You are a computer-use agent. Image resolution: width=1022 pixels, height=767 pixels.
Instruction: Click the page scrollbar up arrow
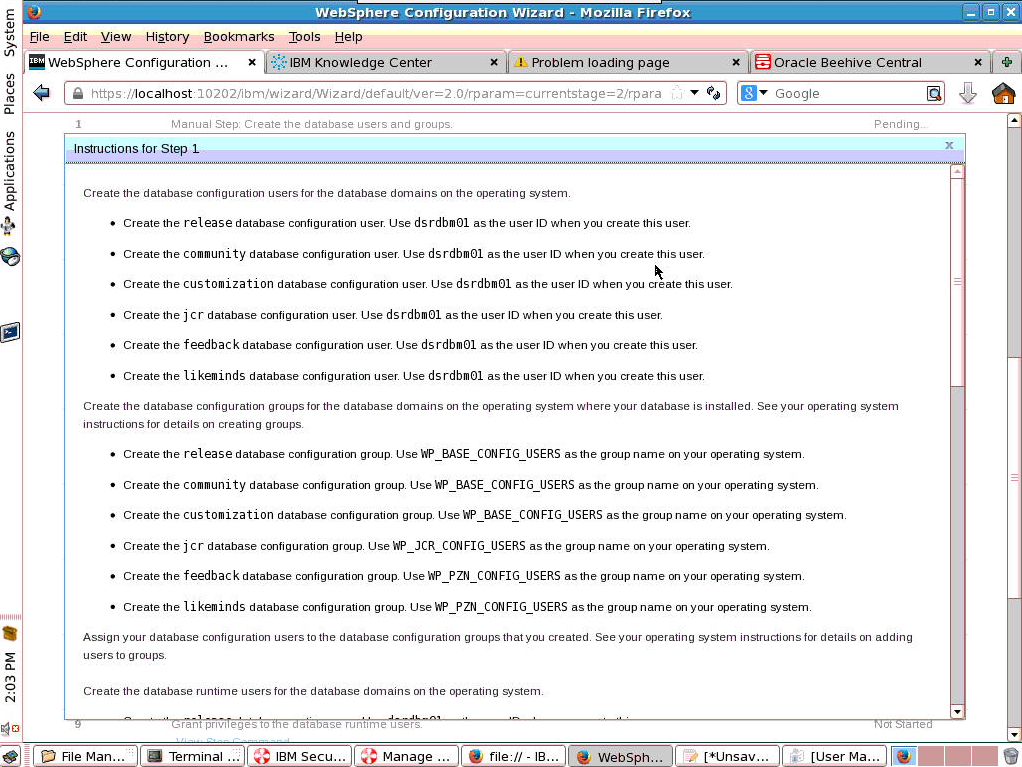pos(1014,121)
